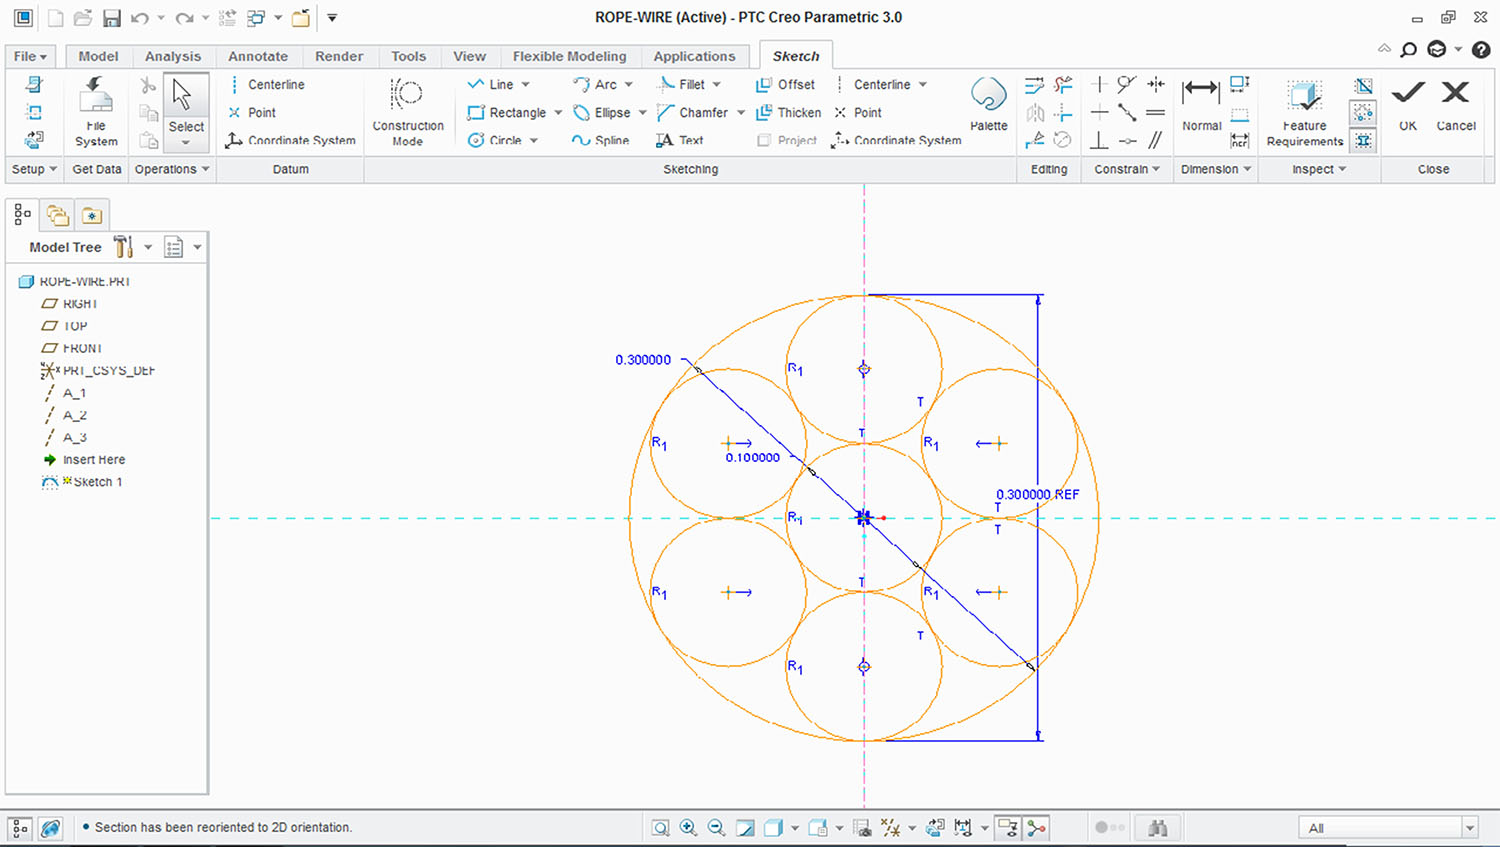Open Feature Requirements inspector
The height and width of the screenshot is (847, 1500).
[x=1304, y=113]
